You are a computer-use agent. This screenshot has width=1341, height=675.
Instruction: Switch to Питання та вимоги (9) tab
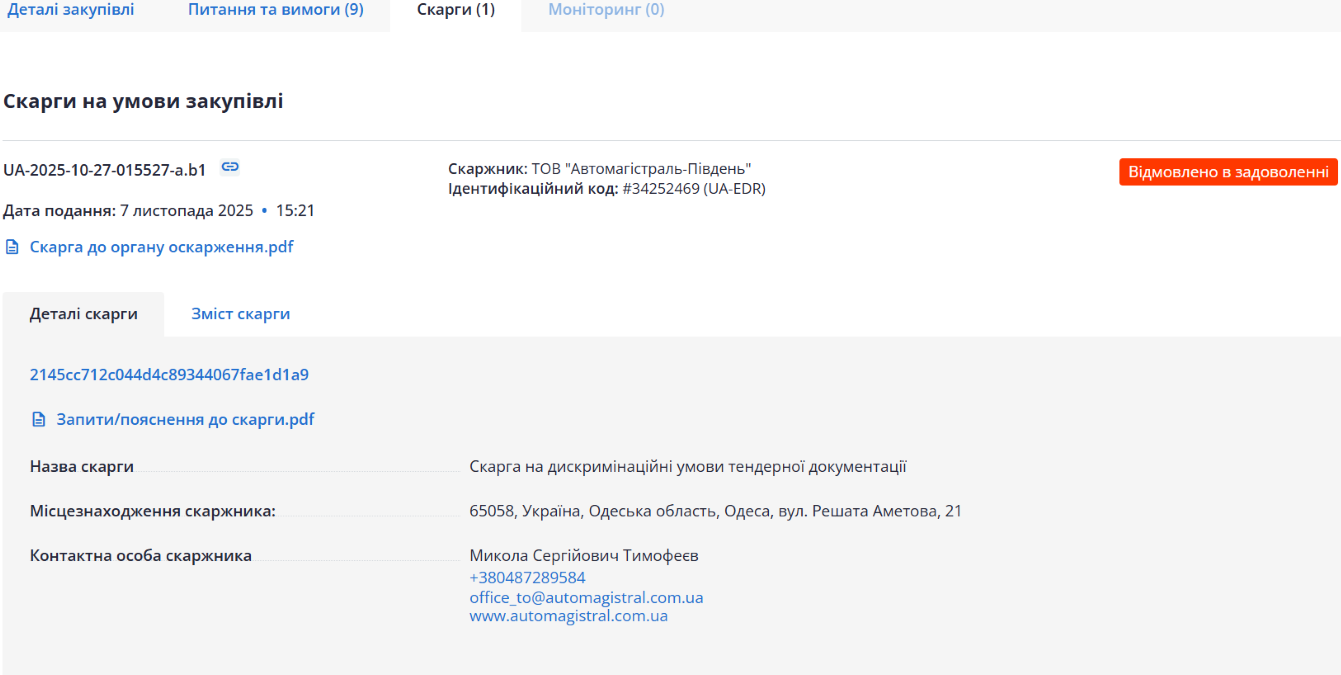(276, 10)
